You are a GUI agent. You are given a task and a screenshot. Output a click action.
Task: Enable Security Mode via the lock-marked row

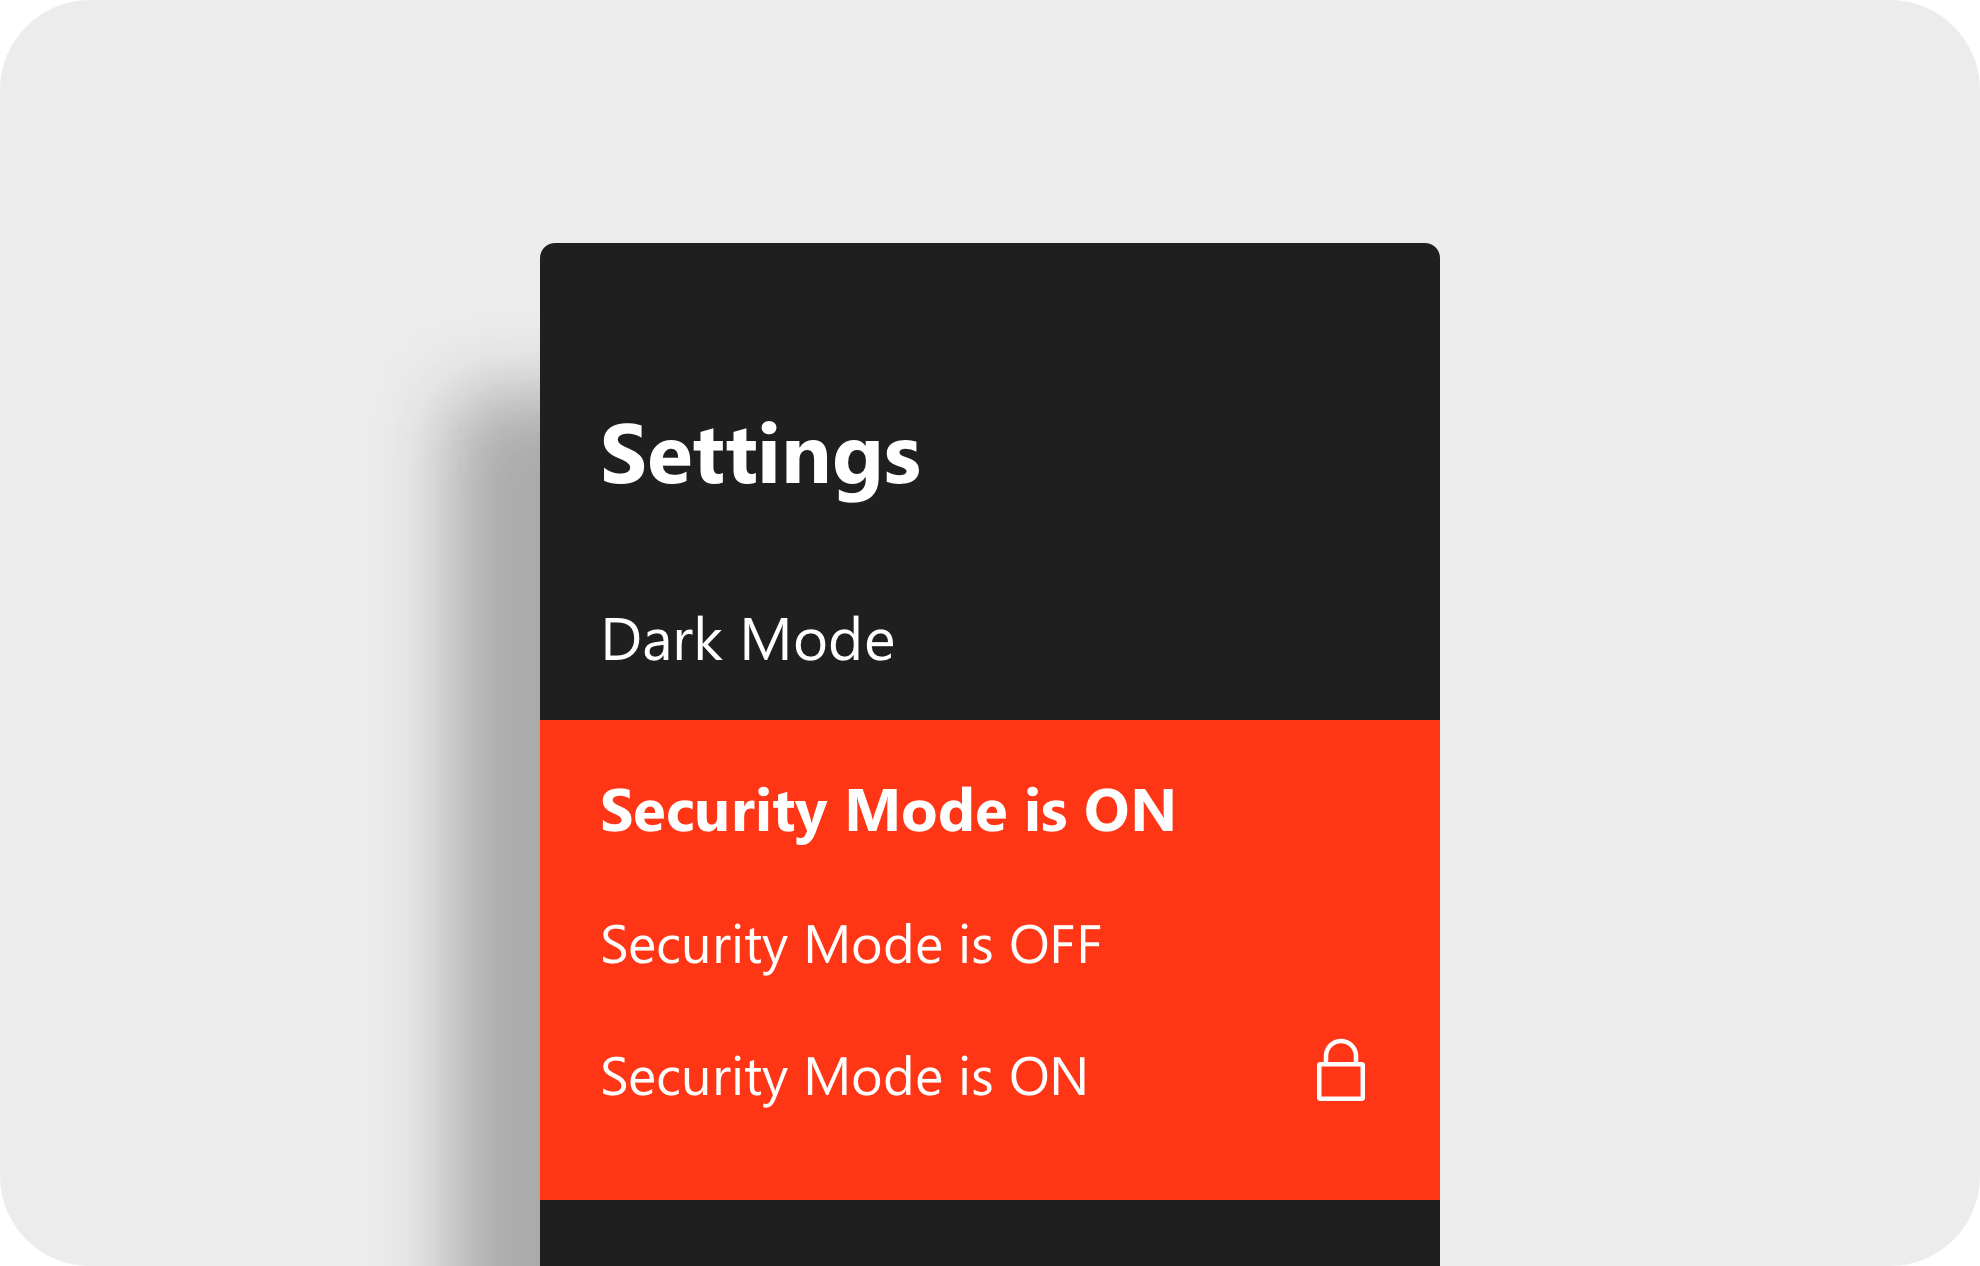843,1077
